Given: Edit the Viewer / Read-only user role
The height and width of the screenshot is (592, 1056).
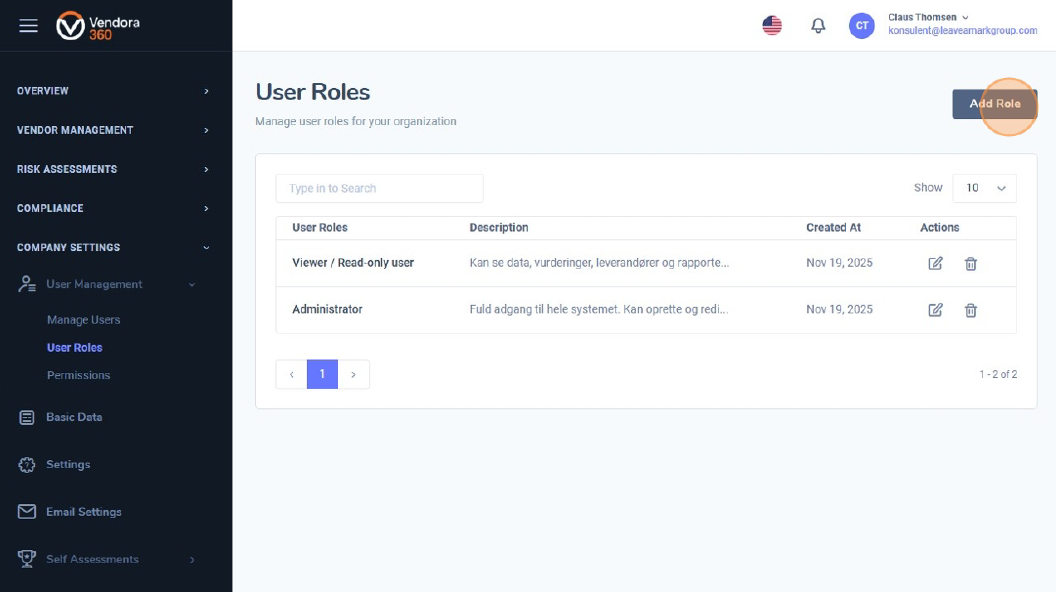Looking at the screenshot, I should [x=935, y=263].
